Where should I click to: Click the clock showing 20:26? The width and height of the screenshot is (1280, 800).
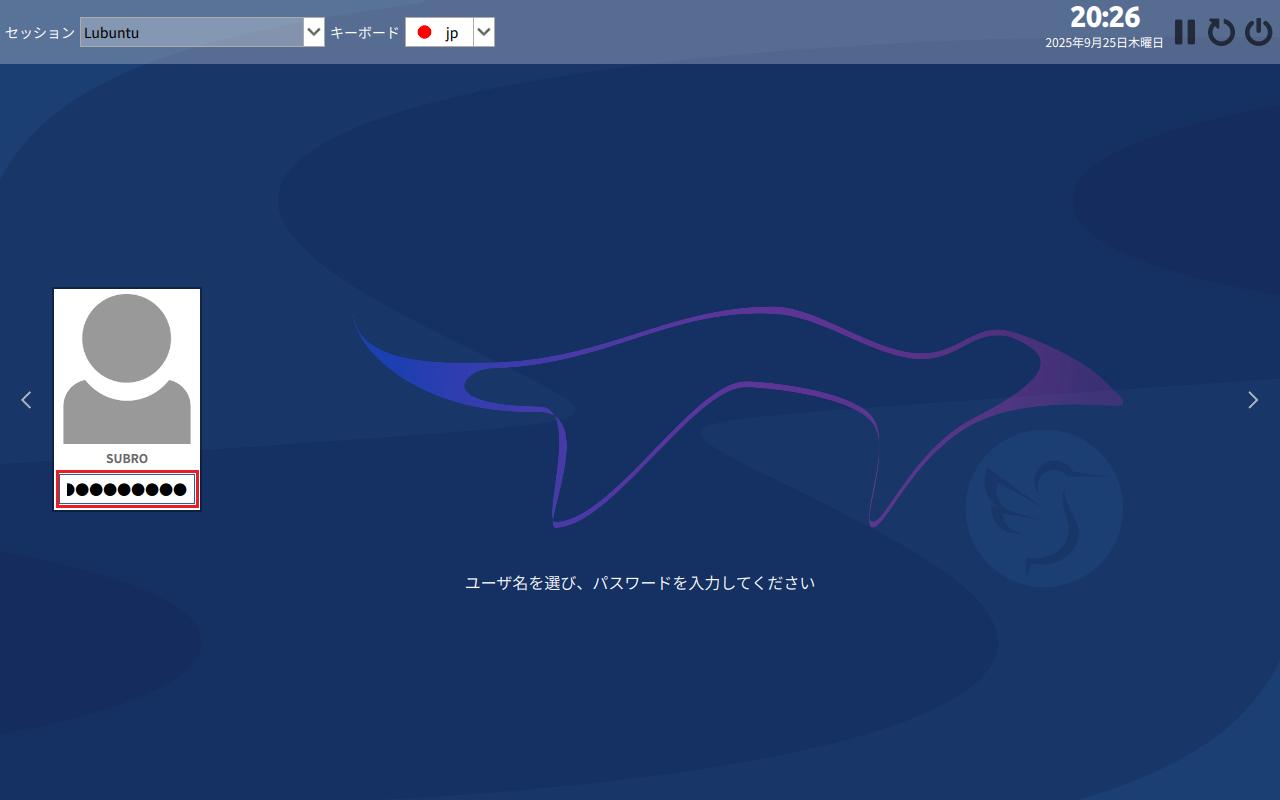1105,17
